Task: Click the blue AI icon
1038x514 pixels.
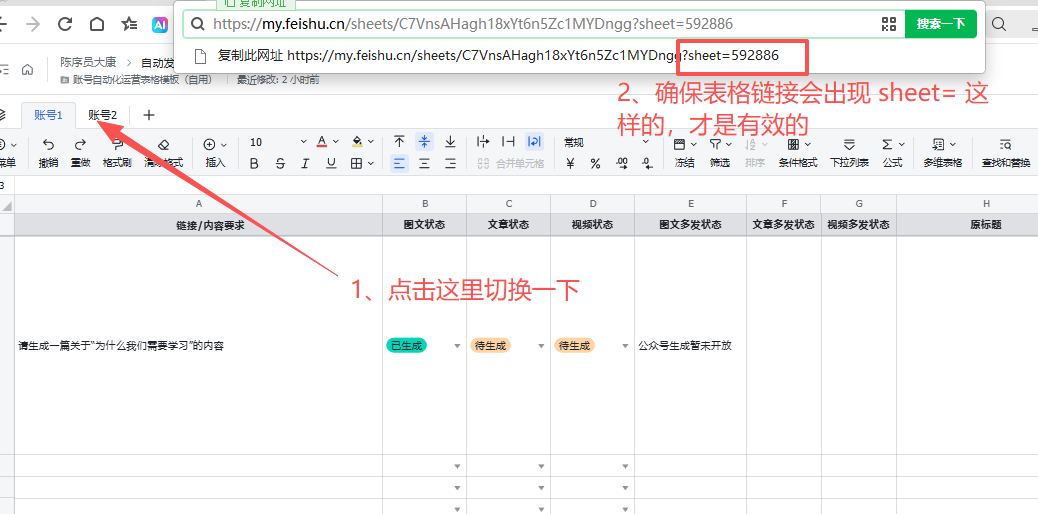Action: pos(160,25)
